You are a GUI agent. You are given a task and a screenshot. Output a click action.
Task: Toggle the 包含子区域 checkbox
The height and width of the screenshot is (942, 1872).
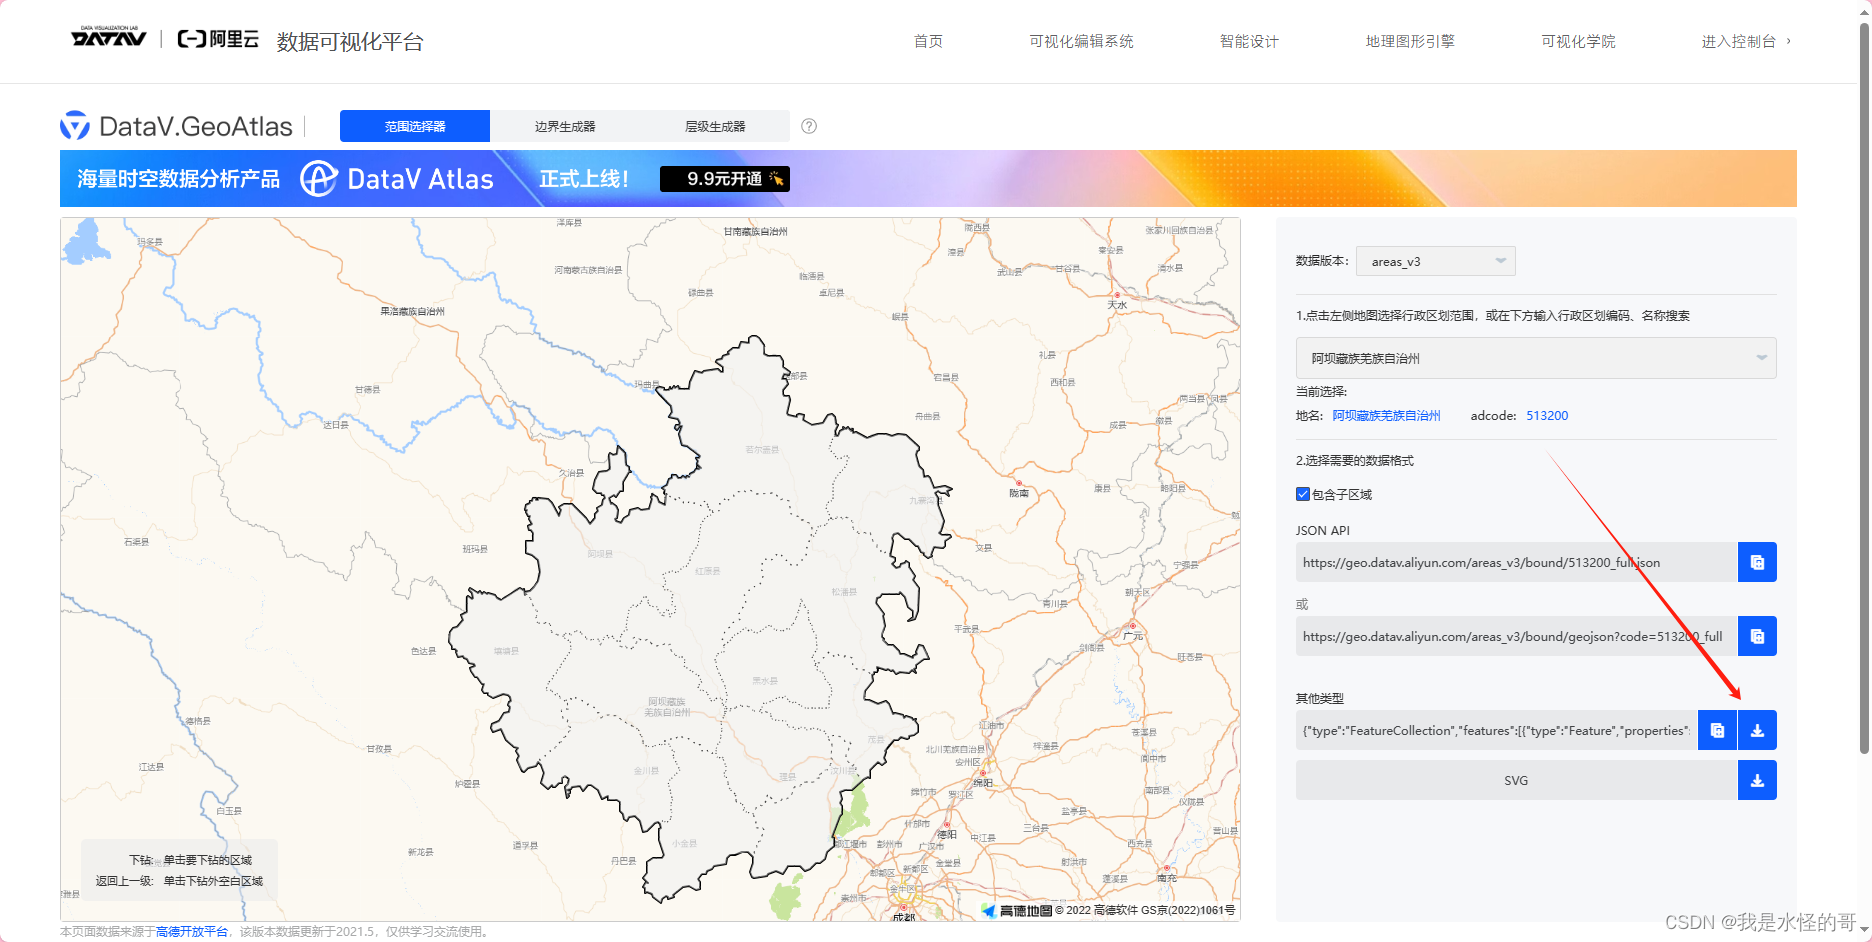coord(1303,494)
